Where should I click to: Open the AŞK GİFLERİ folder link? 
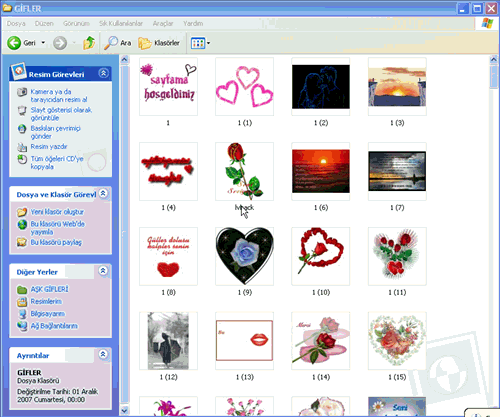[50, 289]
